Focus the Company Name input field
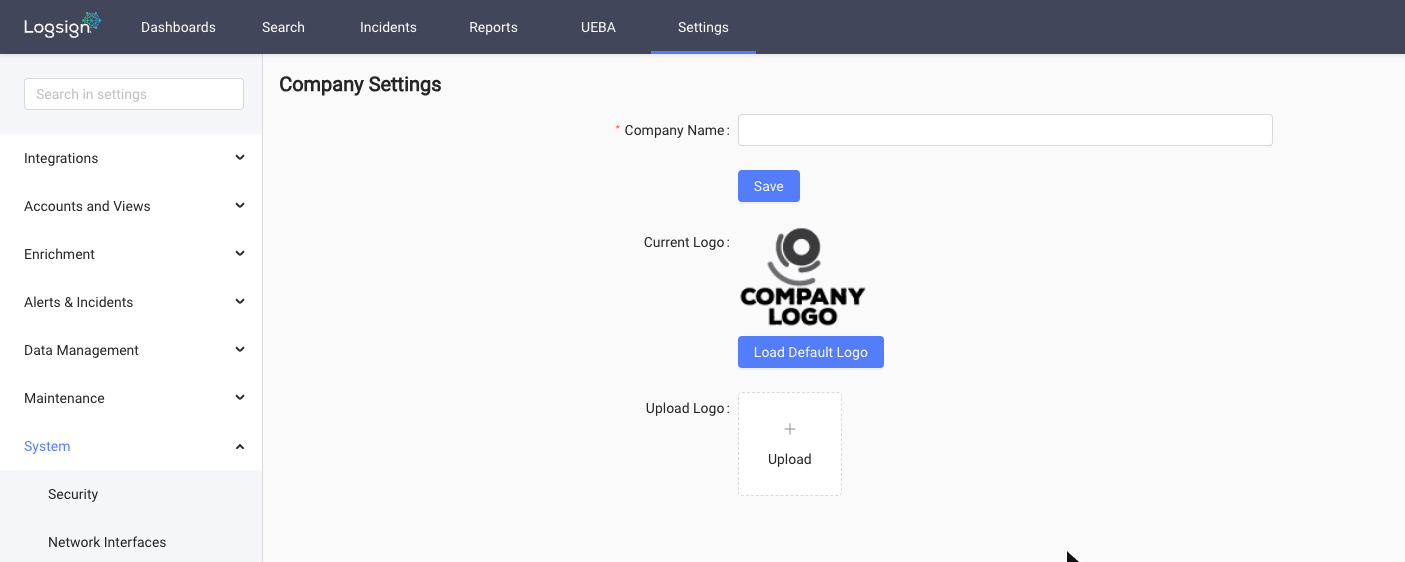 pos(1005,130)
